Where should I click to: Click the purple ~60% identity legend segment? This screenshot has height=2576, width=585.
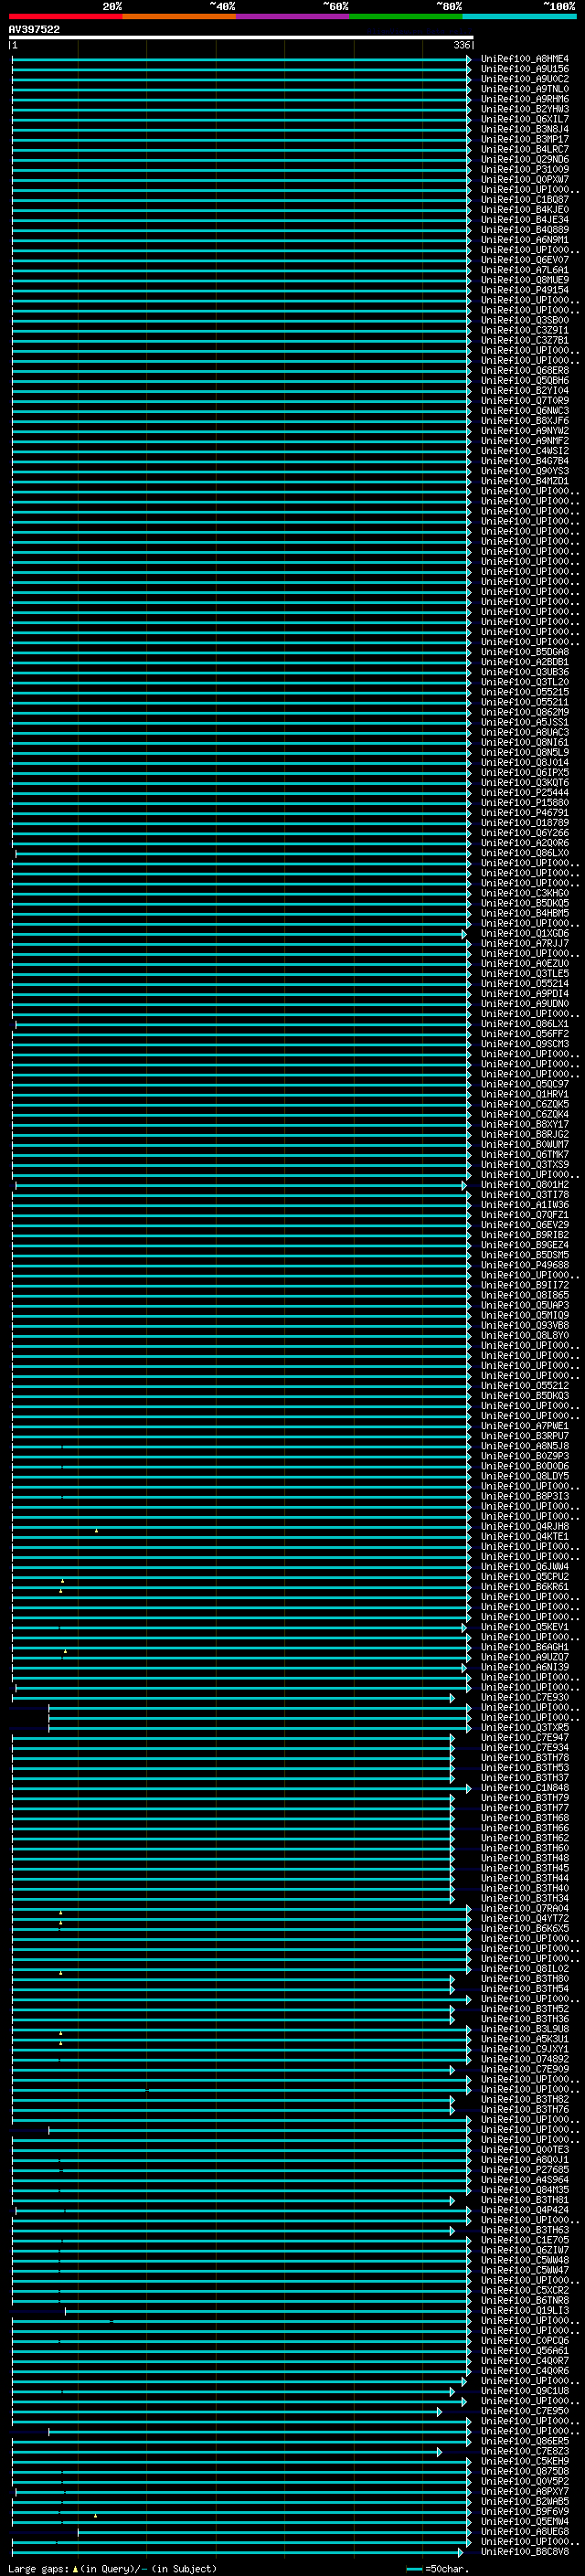292,16
